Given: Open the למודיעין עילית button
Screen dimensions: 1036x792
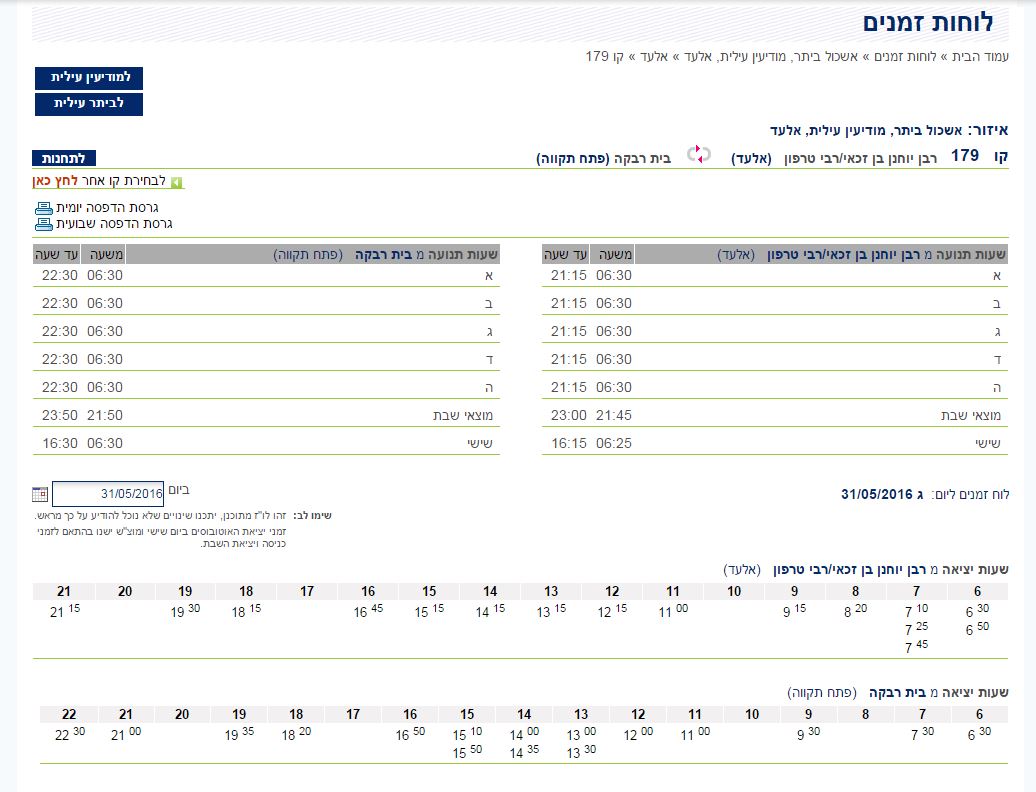Looking at the screenshot, I should pos(89,78).
